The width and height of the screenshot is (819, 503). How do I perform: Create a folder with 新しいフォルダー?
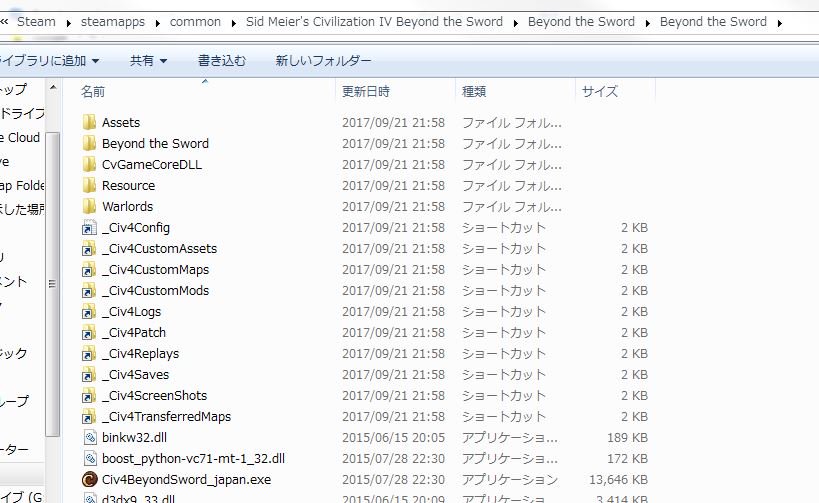[323, 61]
